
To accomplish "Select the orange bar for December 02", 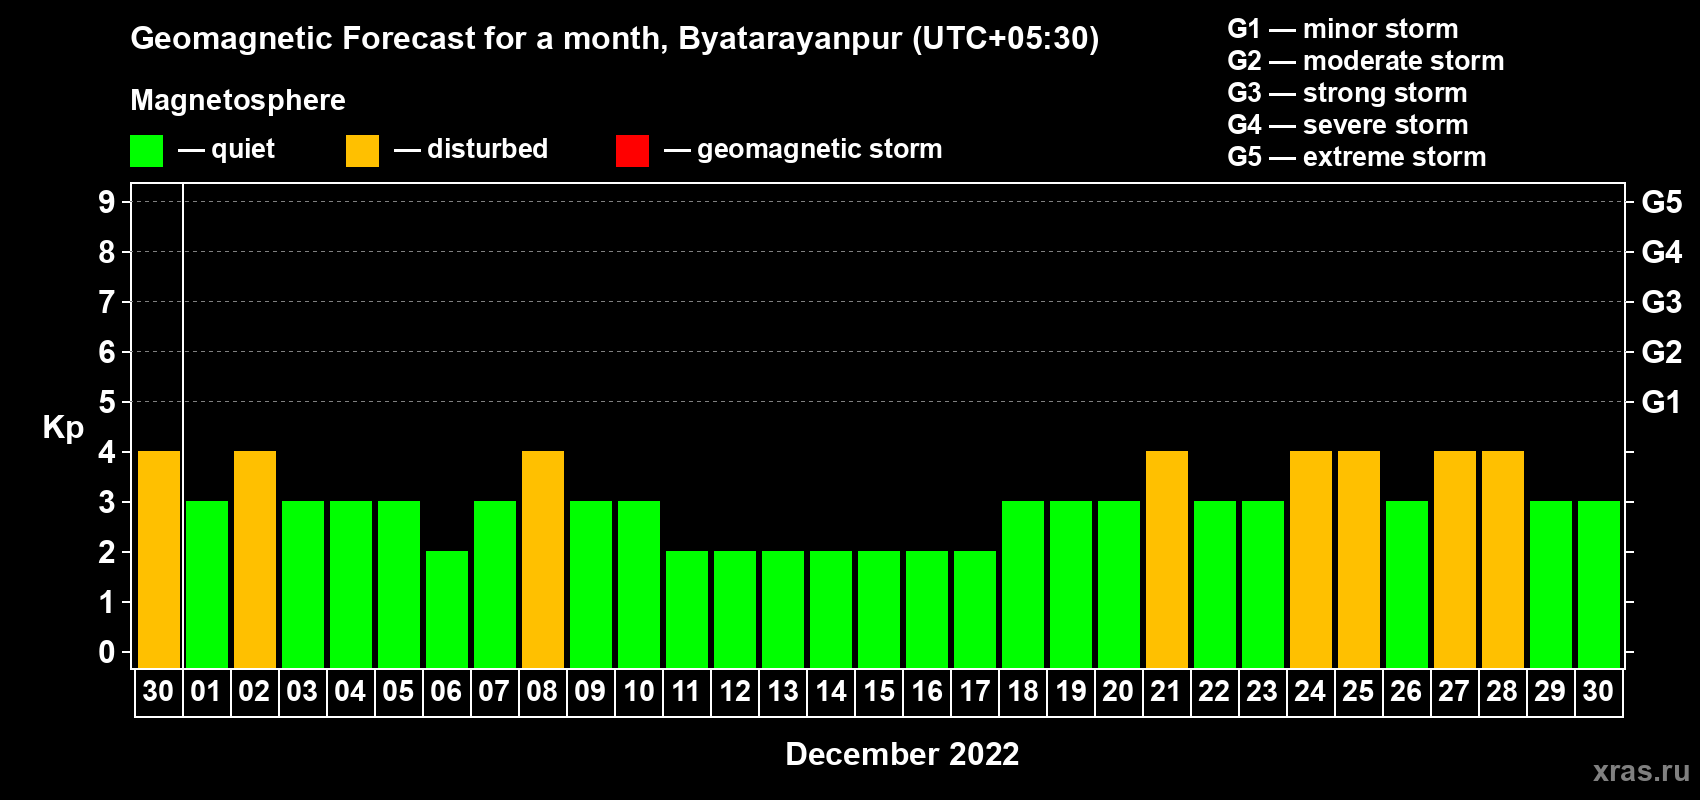I will [x=255, y=559].
